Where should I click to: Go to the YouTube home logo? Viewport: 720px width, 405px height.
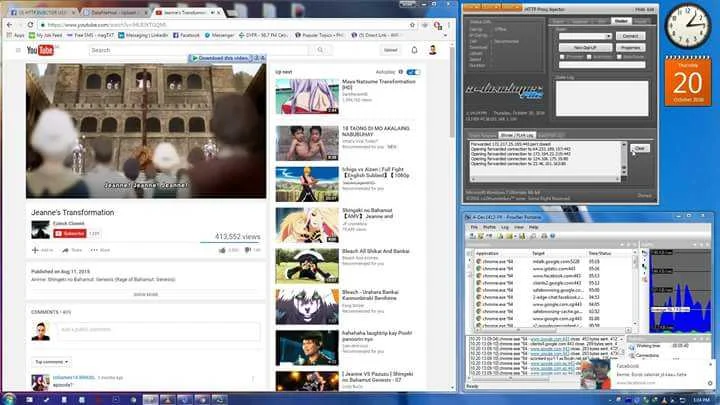click(x=40, y=50)
